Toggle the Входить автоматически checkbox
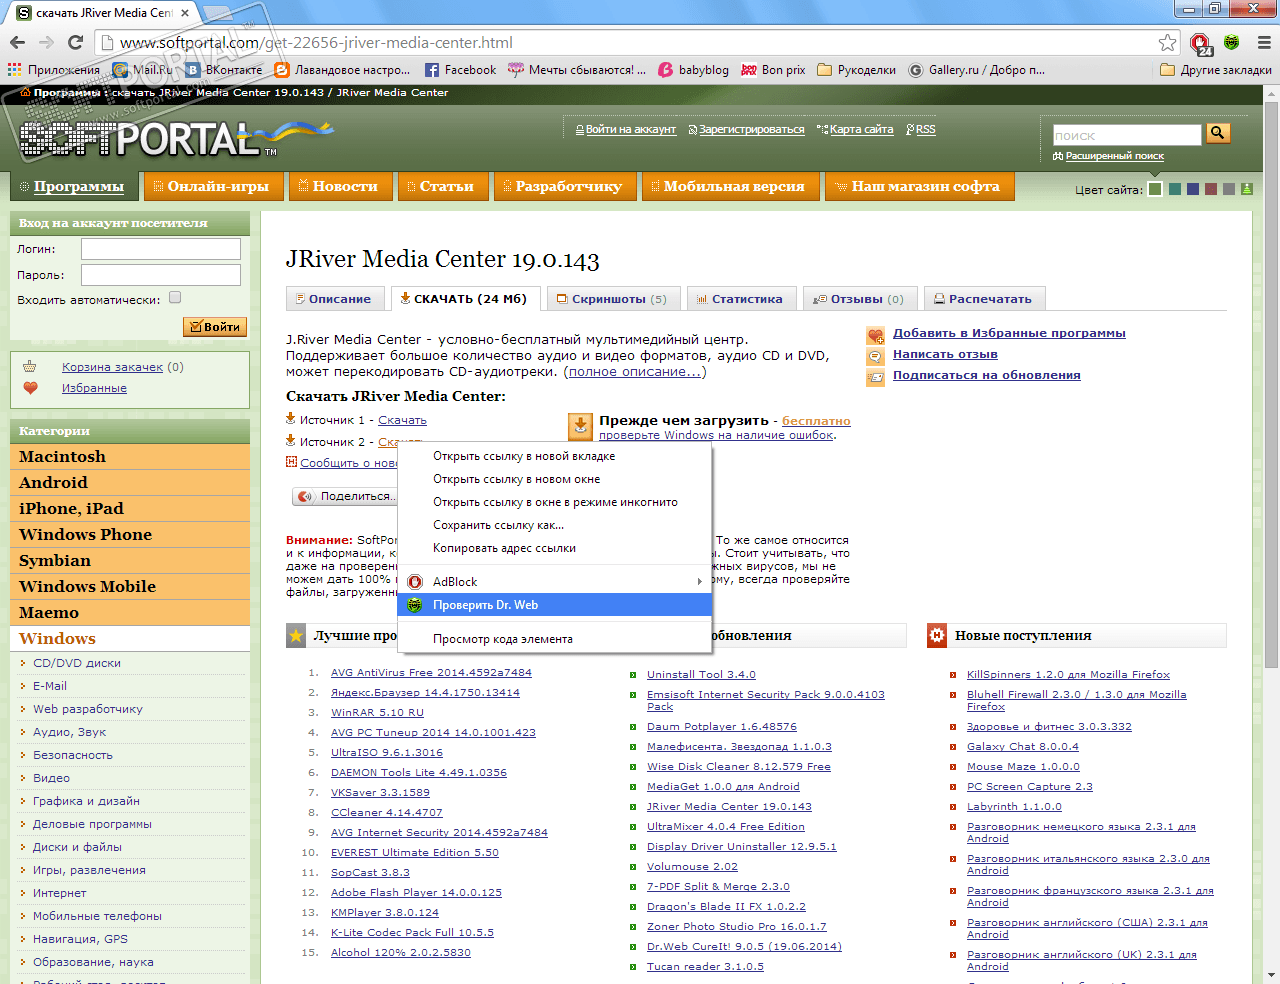The width and height of the screenshot is (1280, 984). point(175,297)
